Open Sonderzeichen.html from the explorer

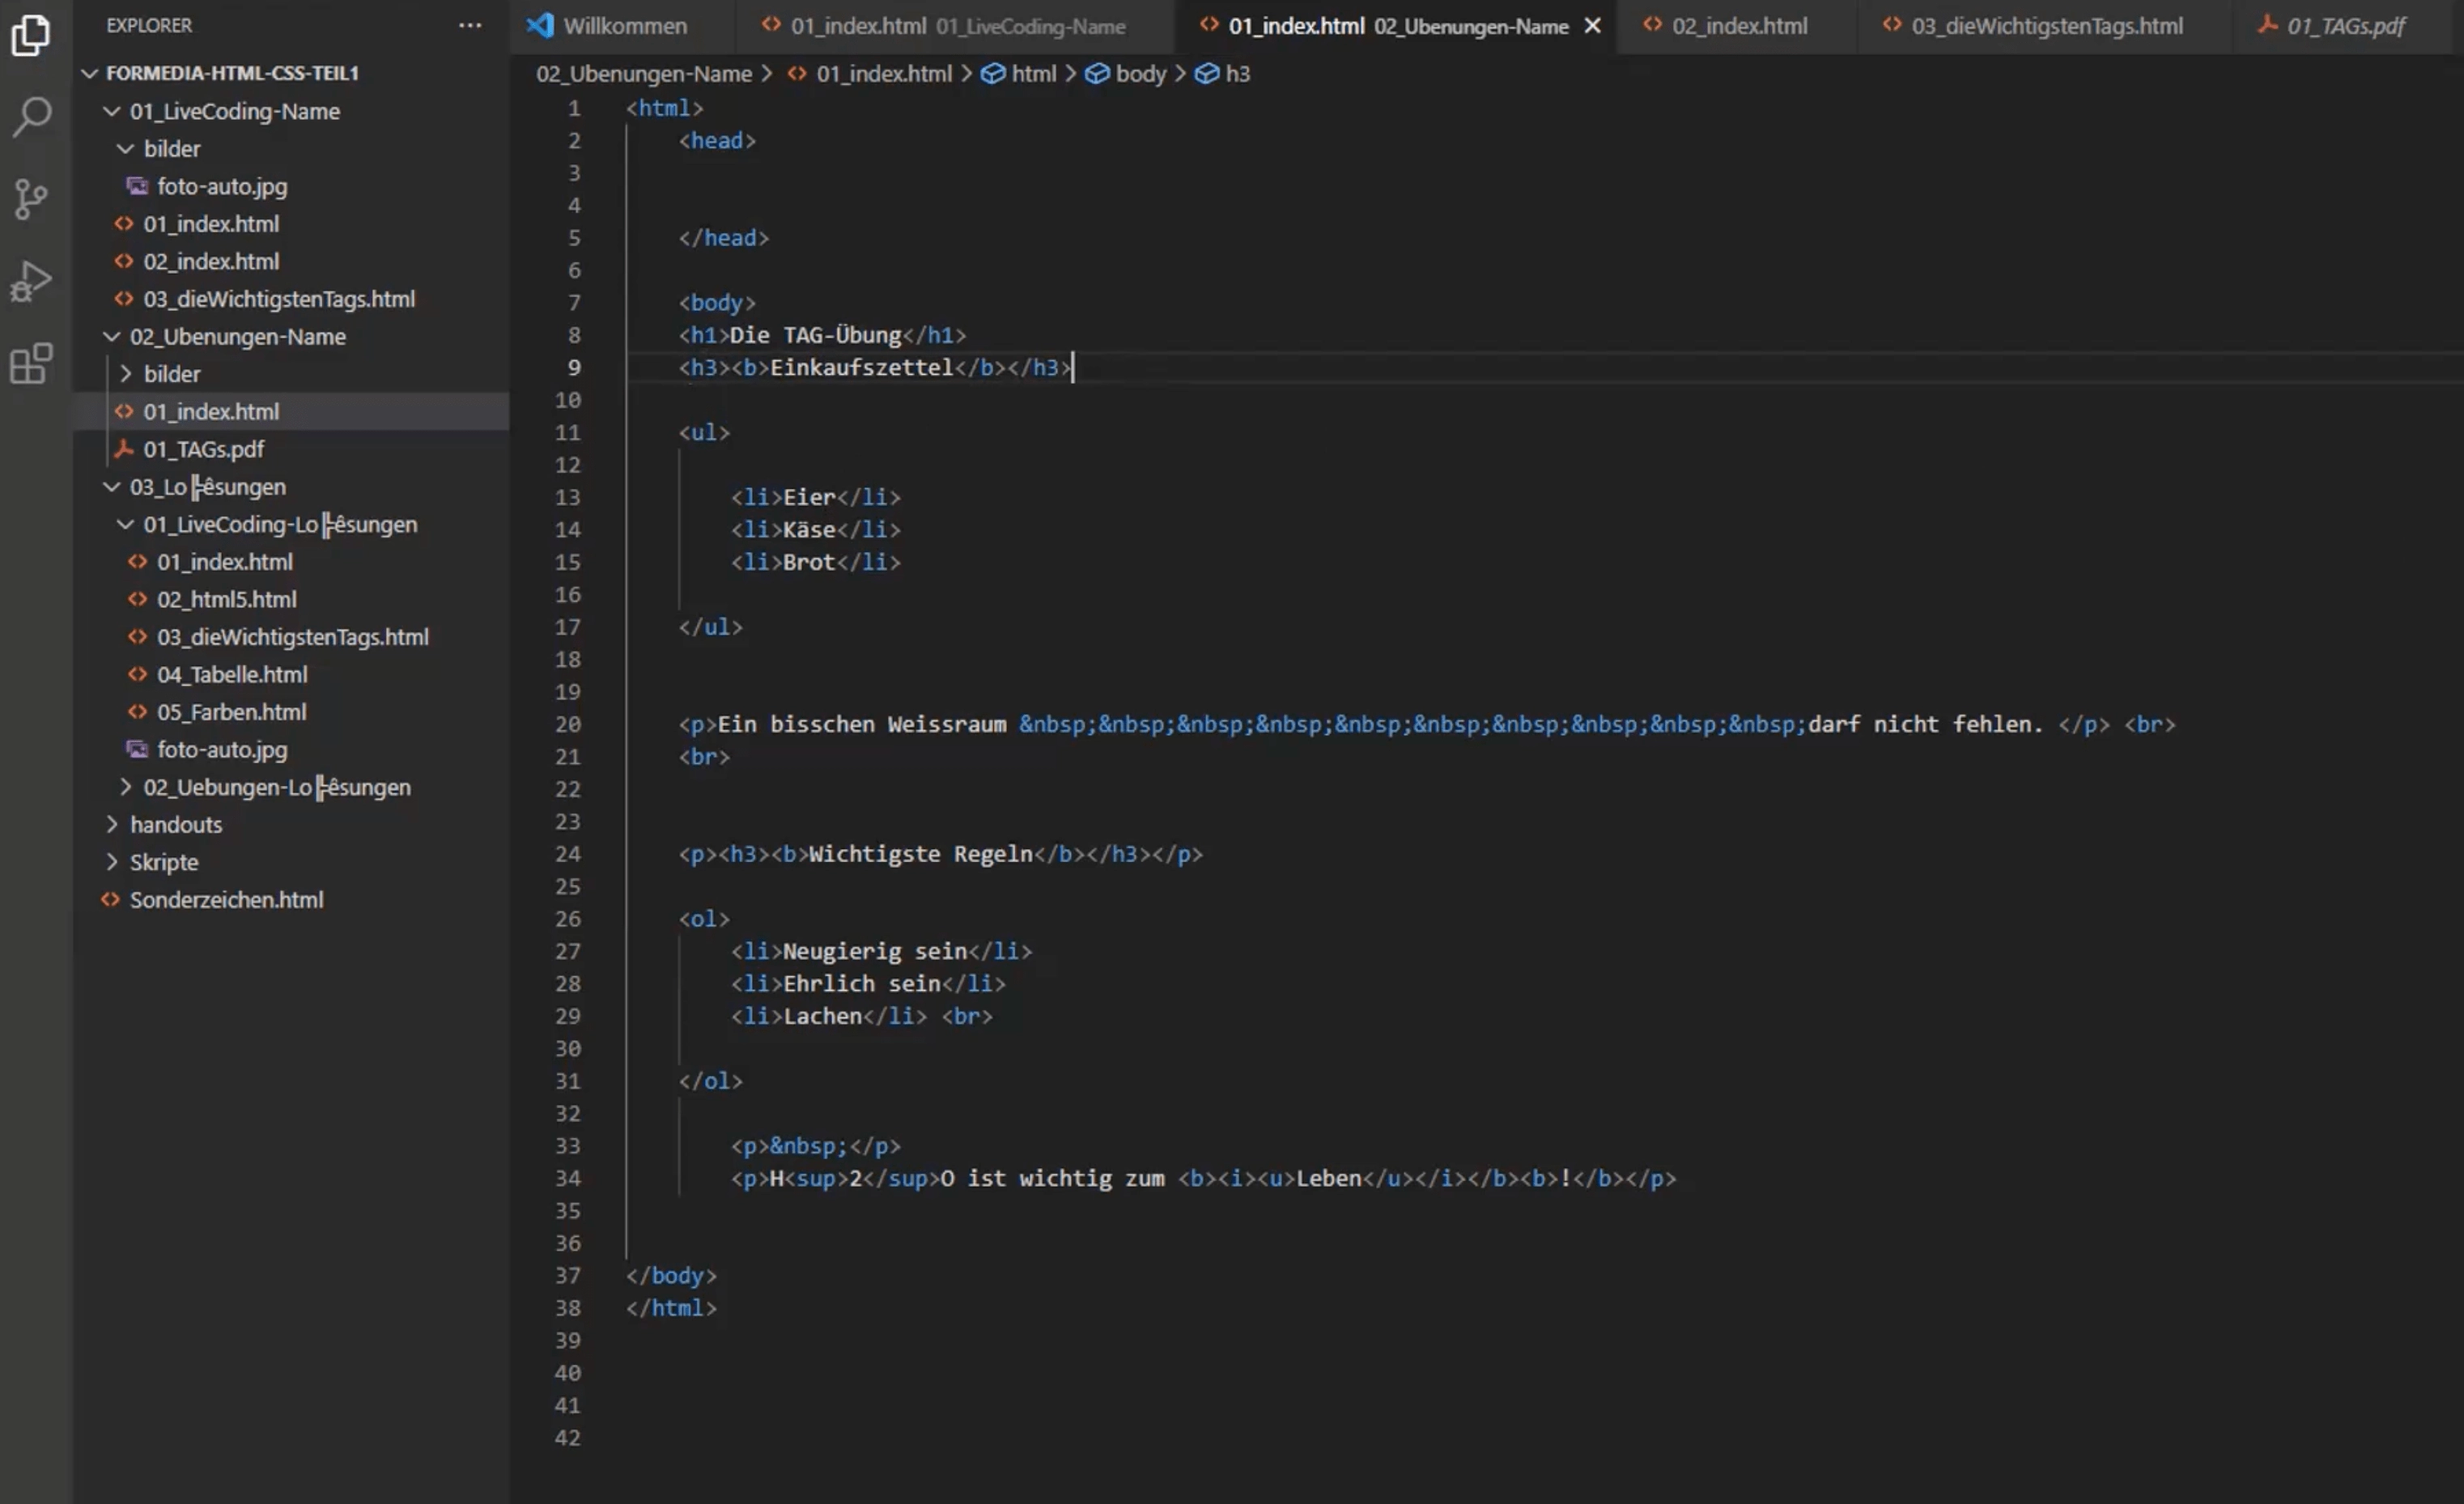[x=226, y=899]
